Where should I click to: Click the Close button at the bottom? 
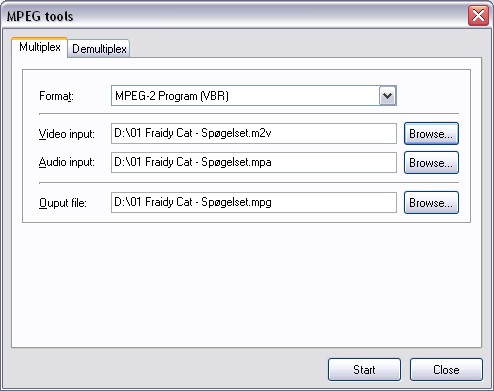click(x=446, y=370)
